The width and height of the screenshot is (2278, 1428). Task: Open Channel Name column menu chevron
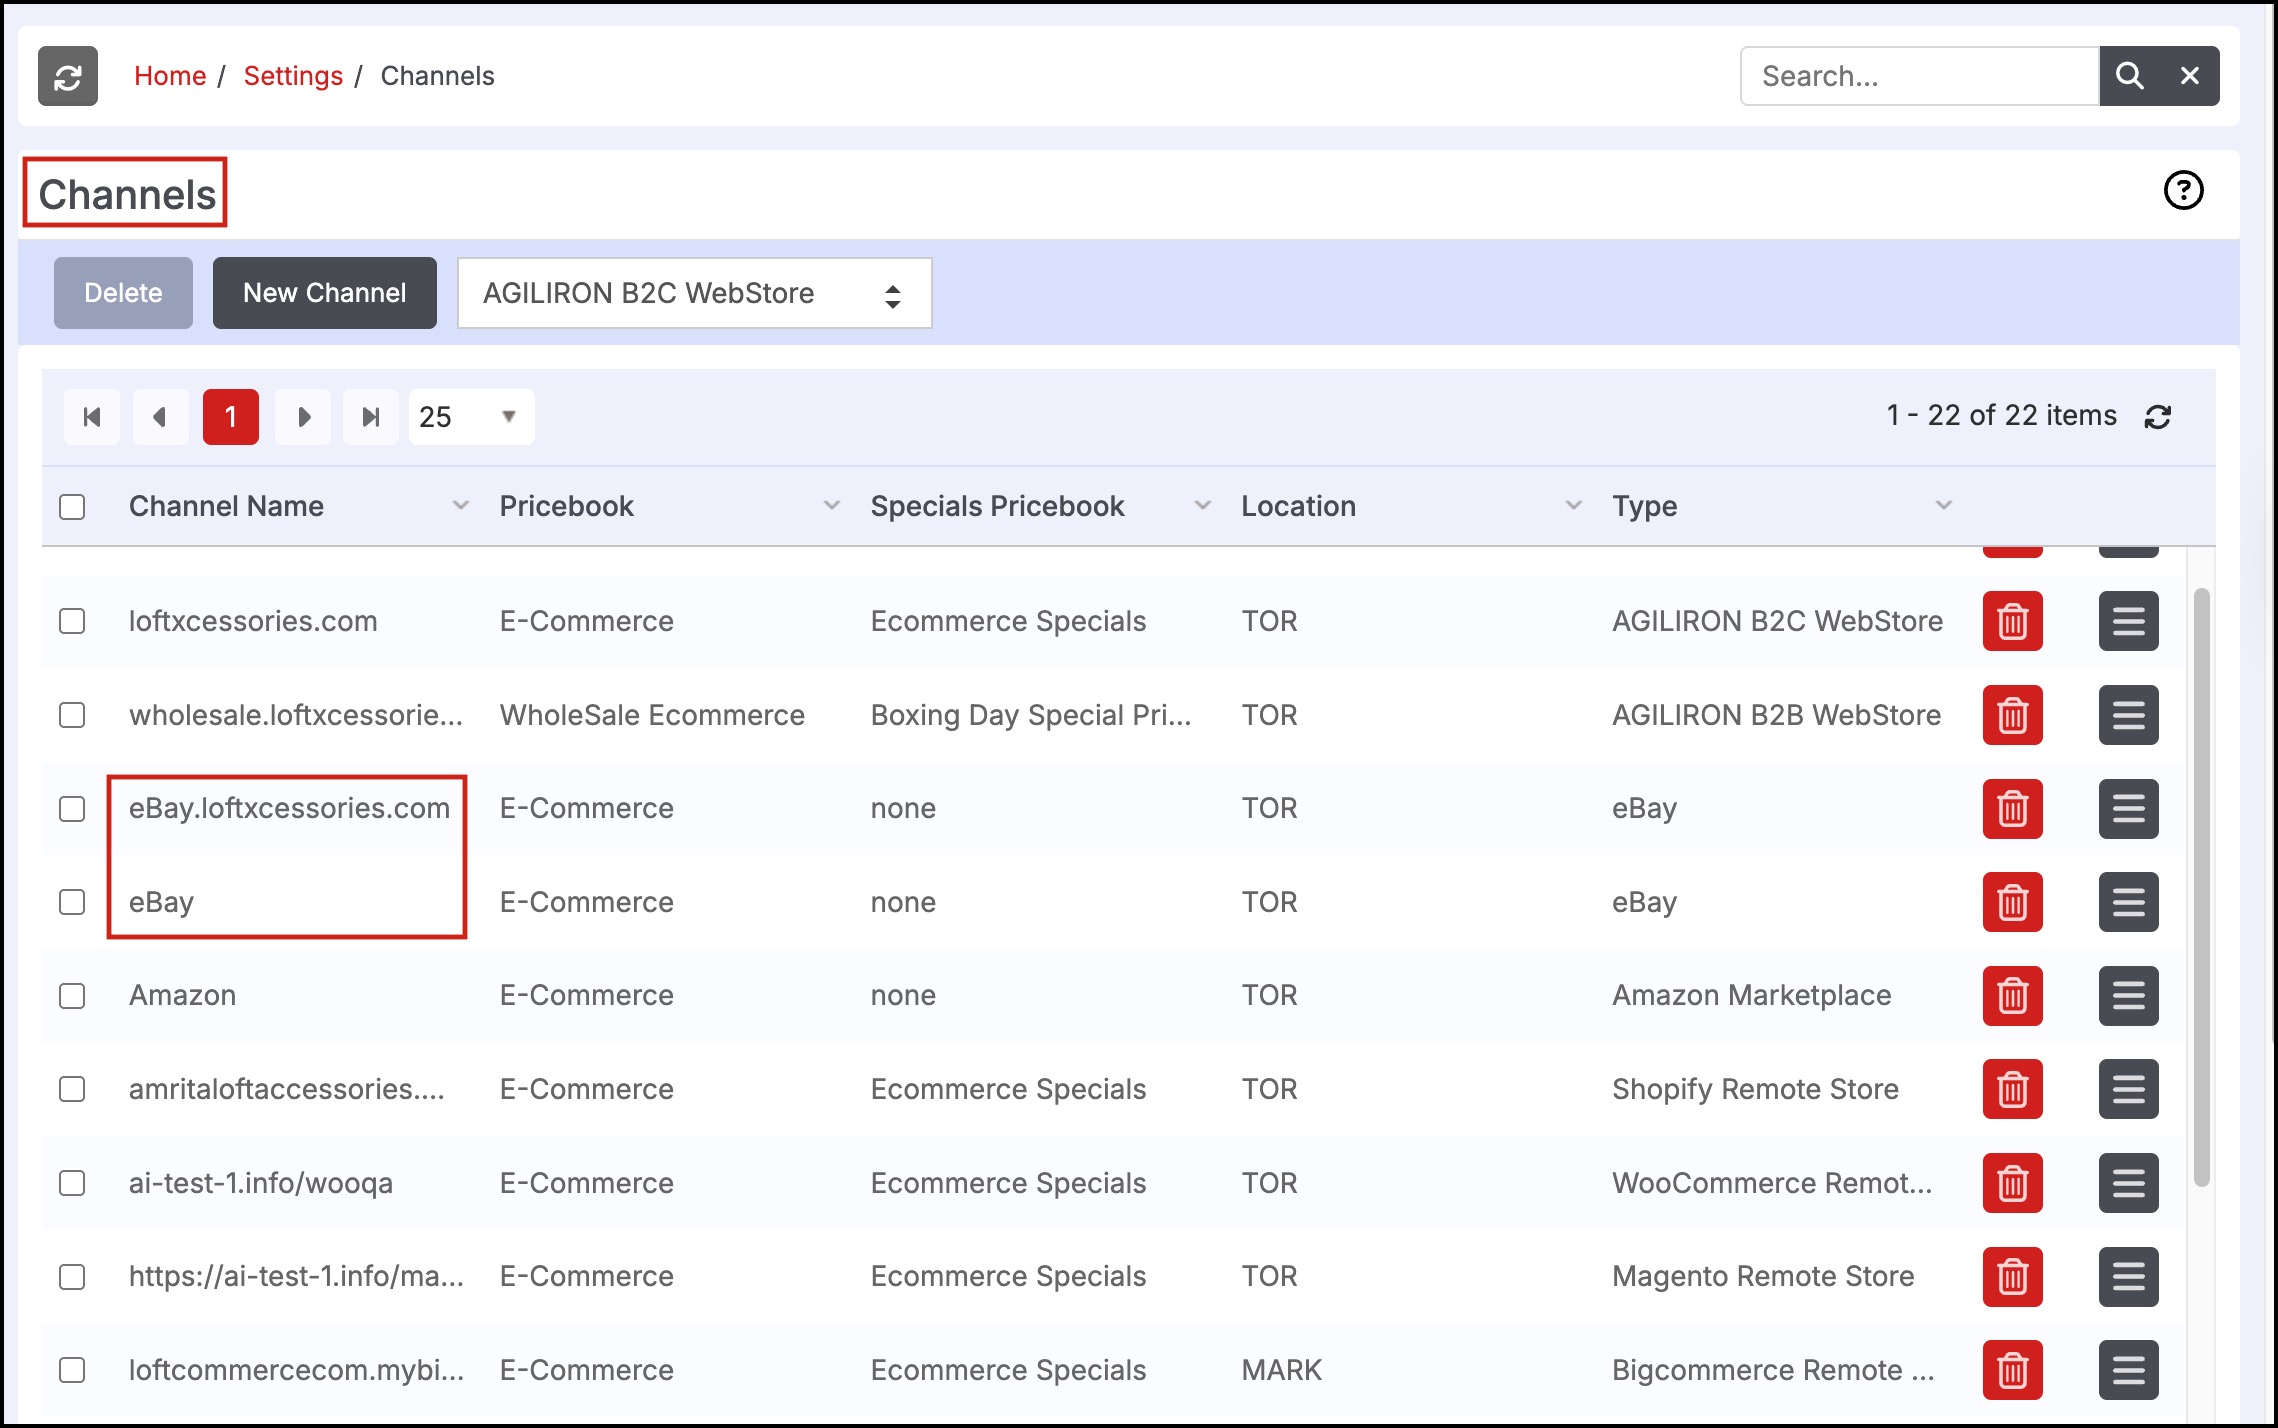[x=460, y=506]
